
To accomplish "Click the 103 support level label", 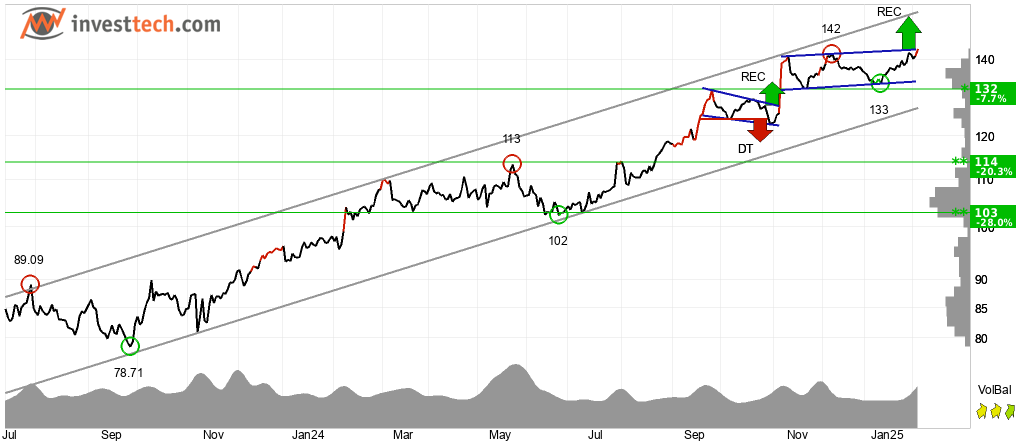I will [991, 217].
